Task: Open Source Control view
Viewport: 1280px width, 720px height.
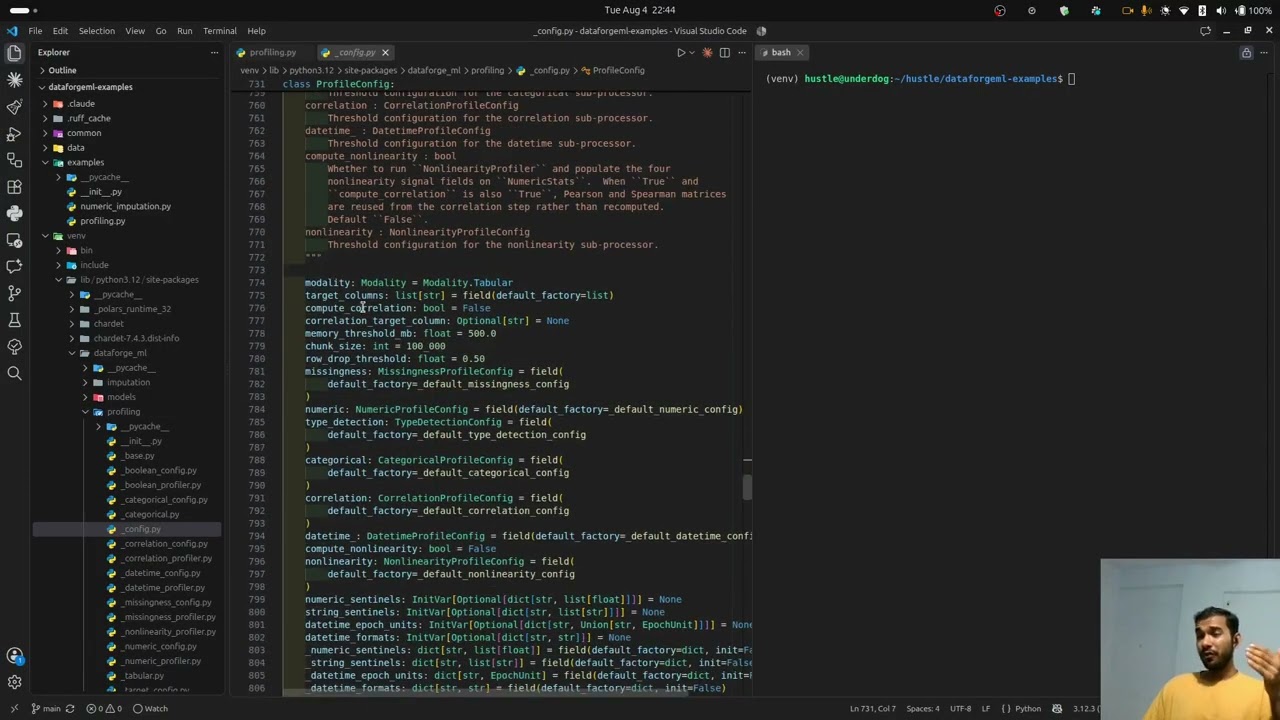Action: 14,293
